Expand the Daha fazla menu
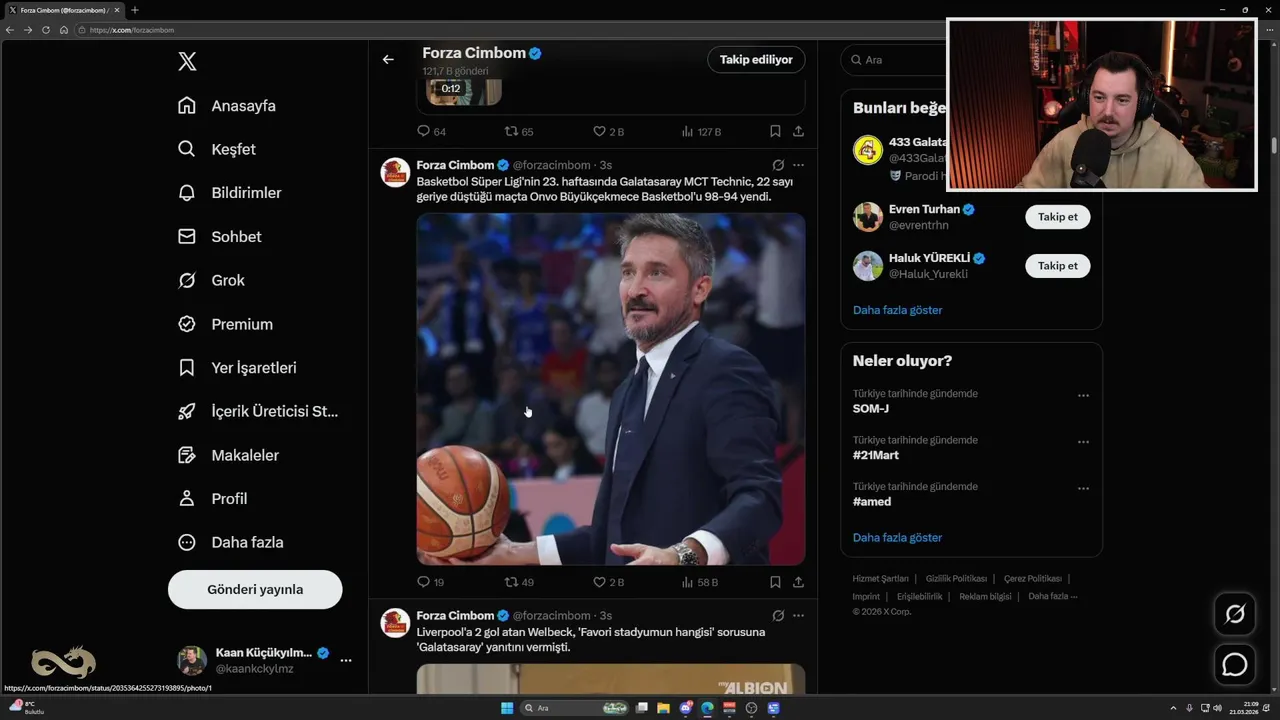The width and height of the screenshot is (1280, 720). pos(231,542)
